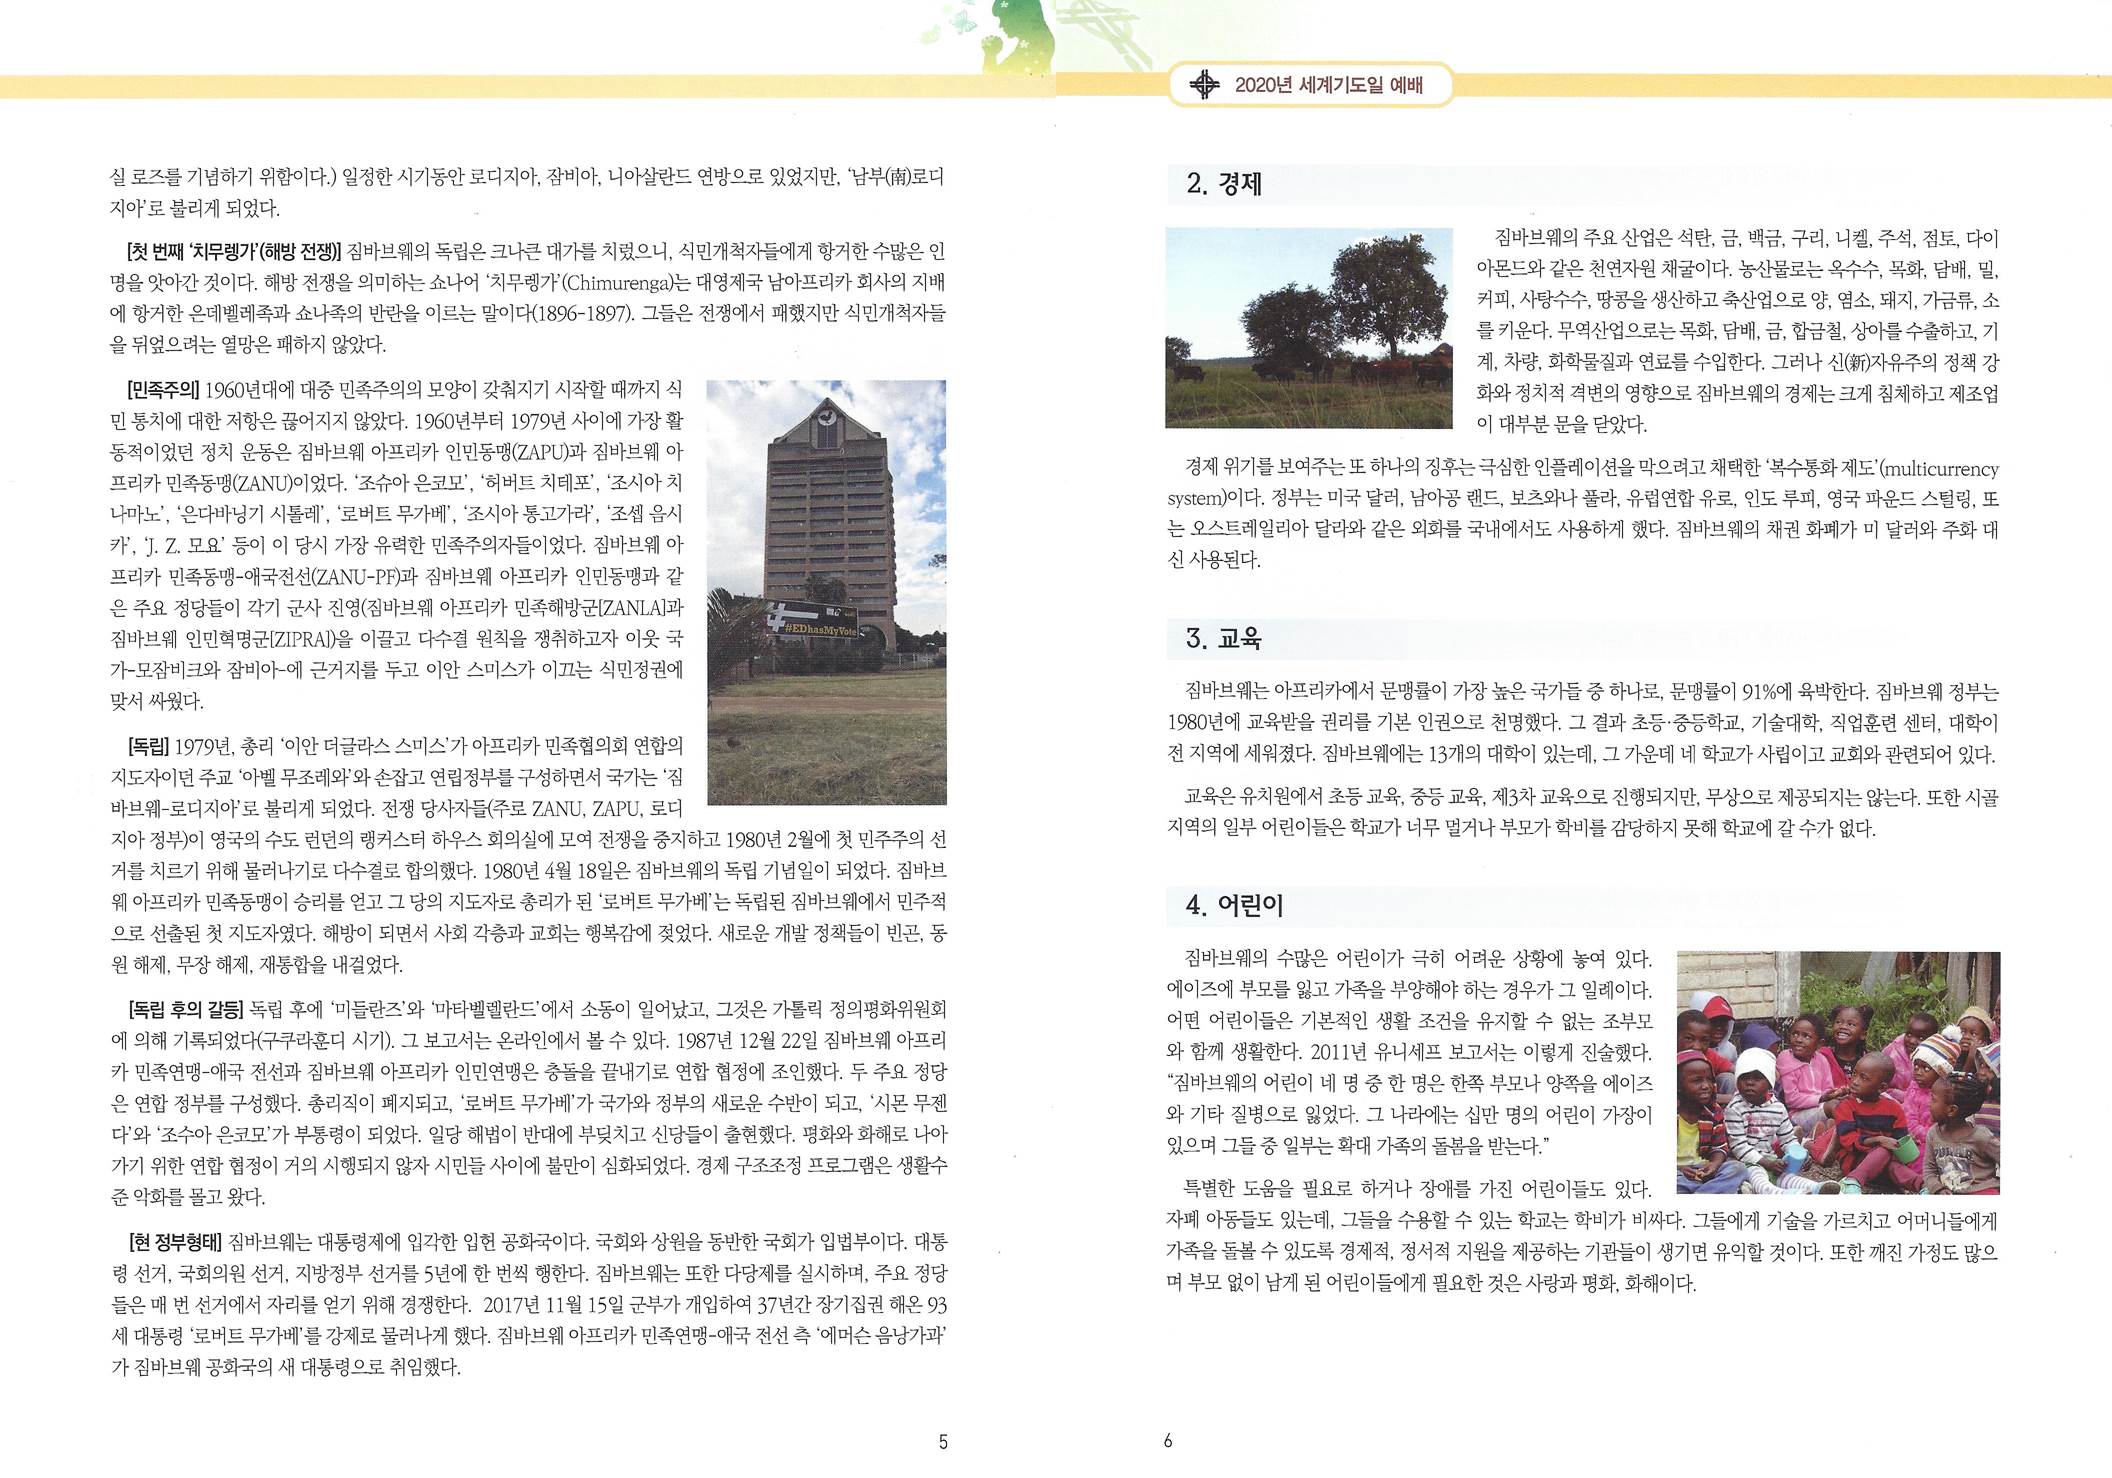Open the cattle and trees field photo
The width and height of the screenshot is (2112, 1478).
[1308, 328]
